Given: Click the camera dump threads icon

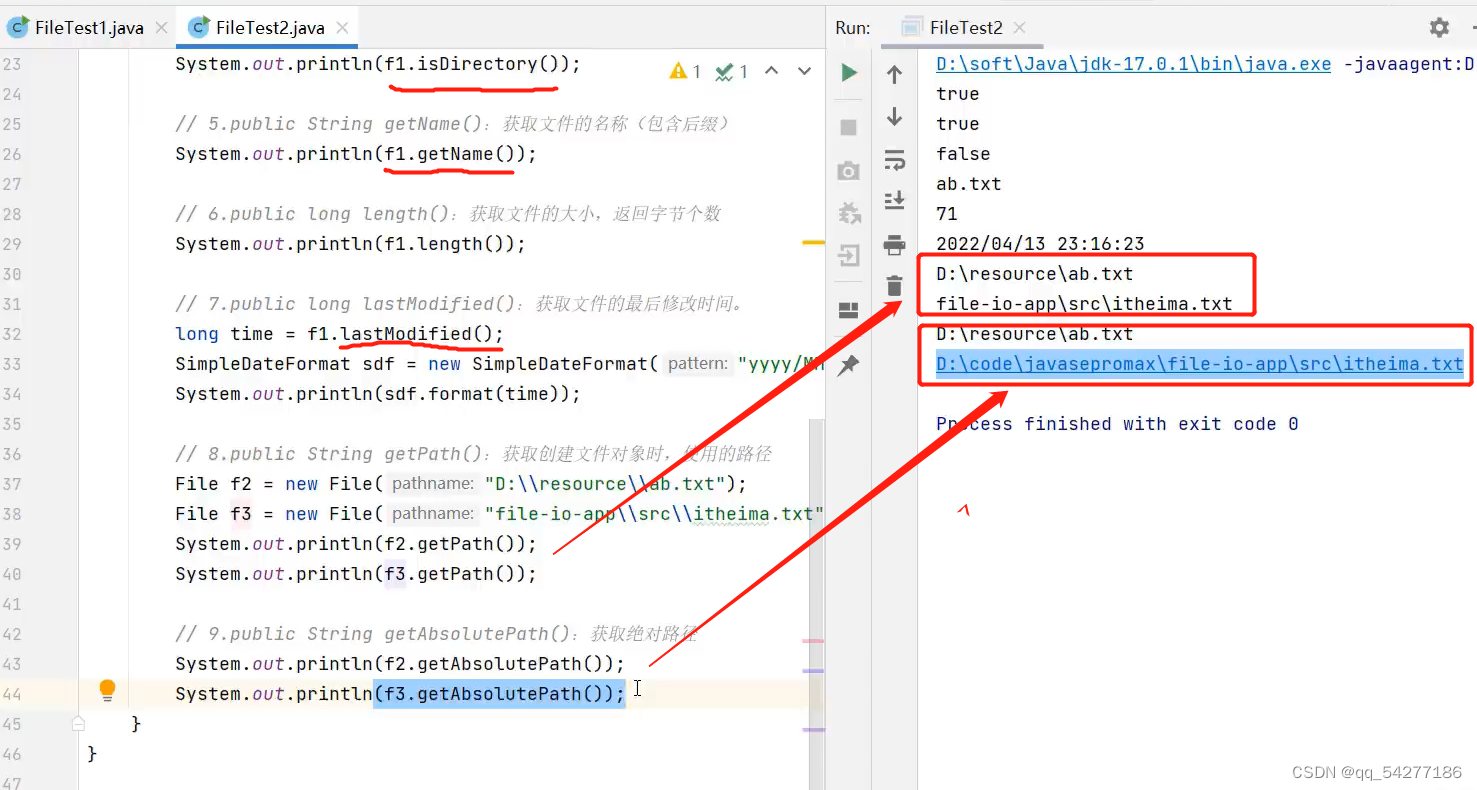Looking at the screenshot, I should [849, 171].
